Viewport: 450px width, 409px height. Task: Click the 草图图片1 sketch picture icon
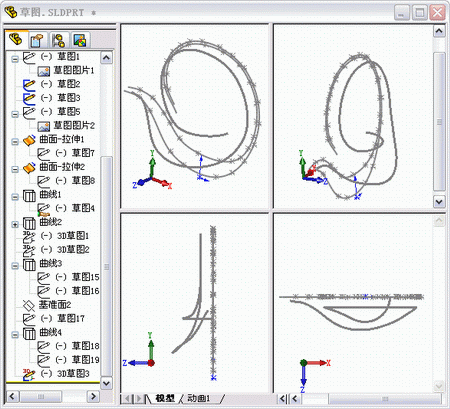pyautogui.click(x=43, y=71)
